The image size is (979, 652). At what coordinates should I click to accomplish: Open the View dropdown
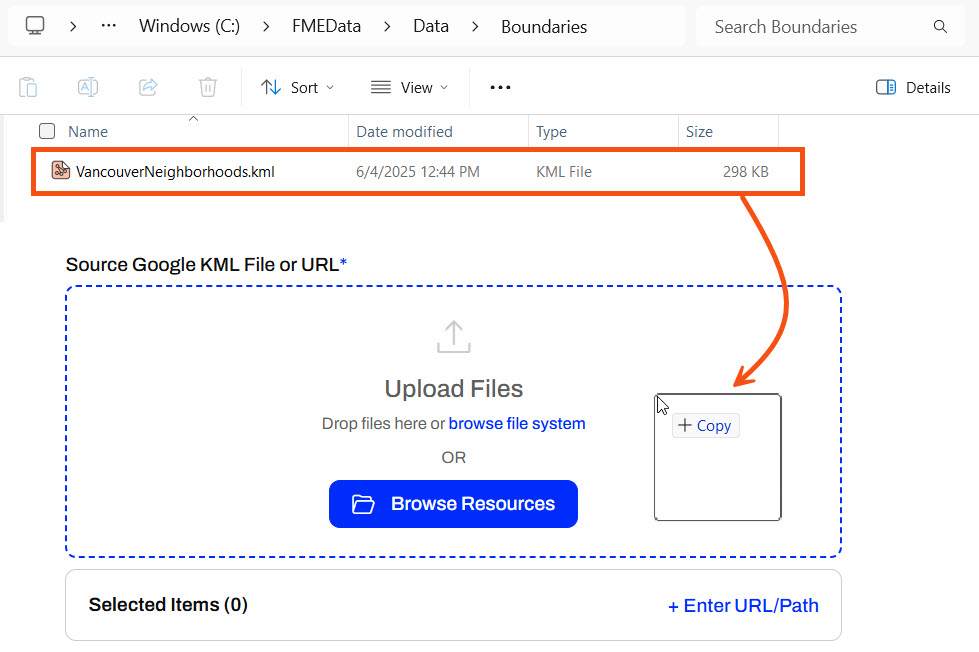[x=409, y=87]
